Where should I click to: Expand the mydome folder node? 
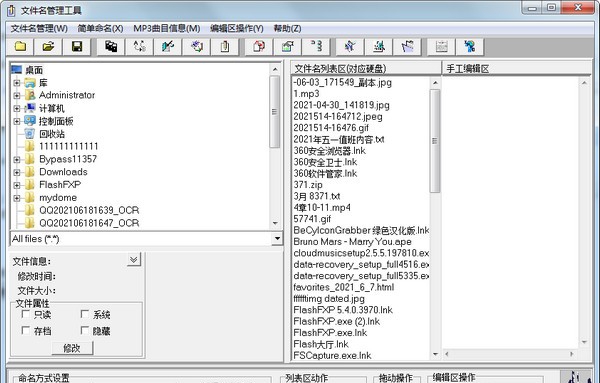coord(16,198)
